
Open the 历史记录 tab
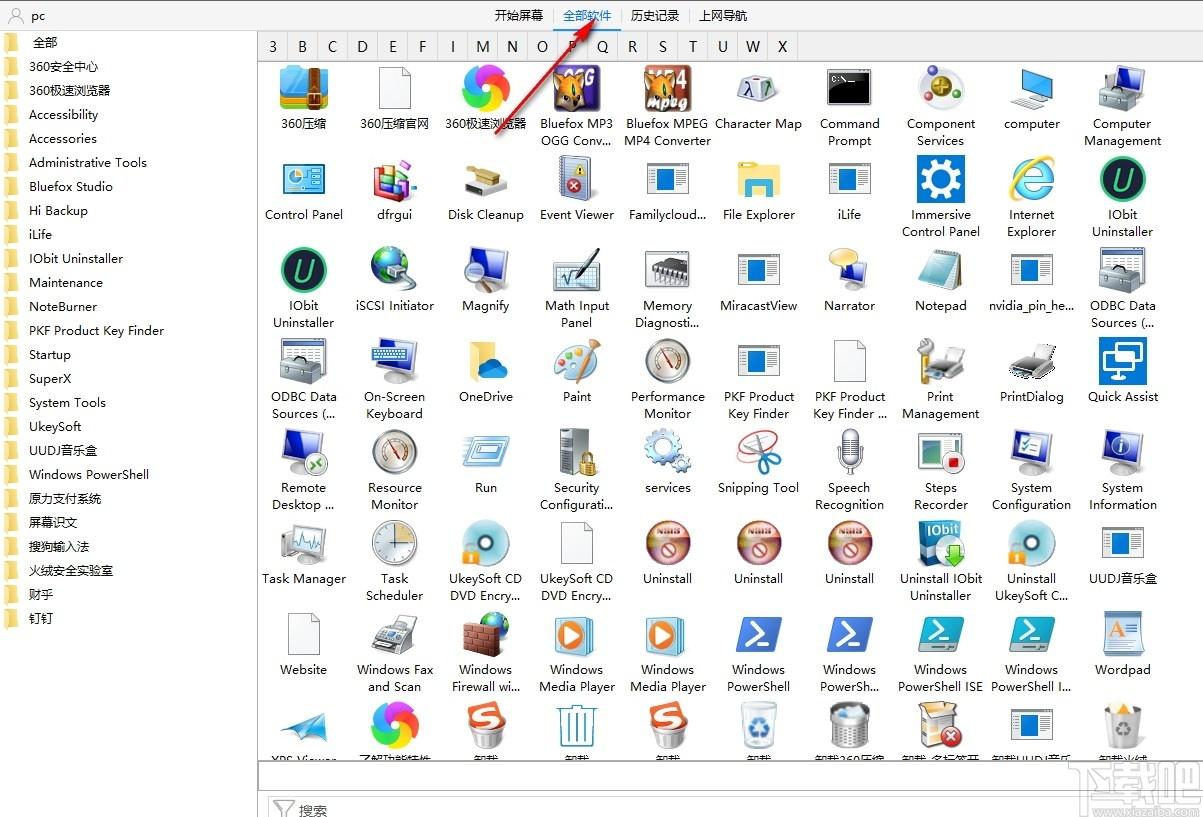[655, 15]
